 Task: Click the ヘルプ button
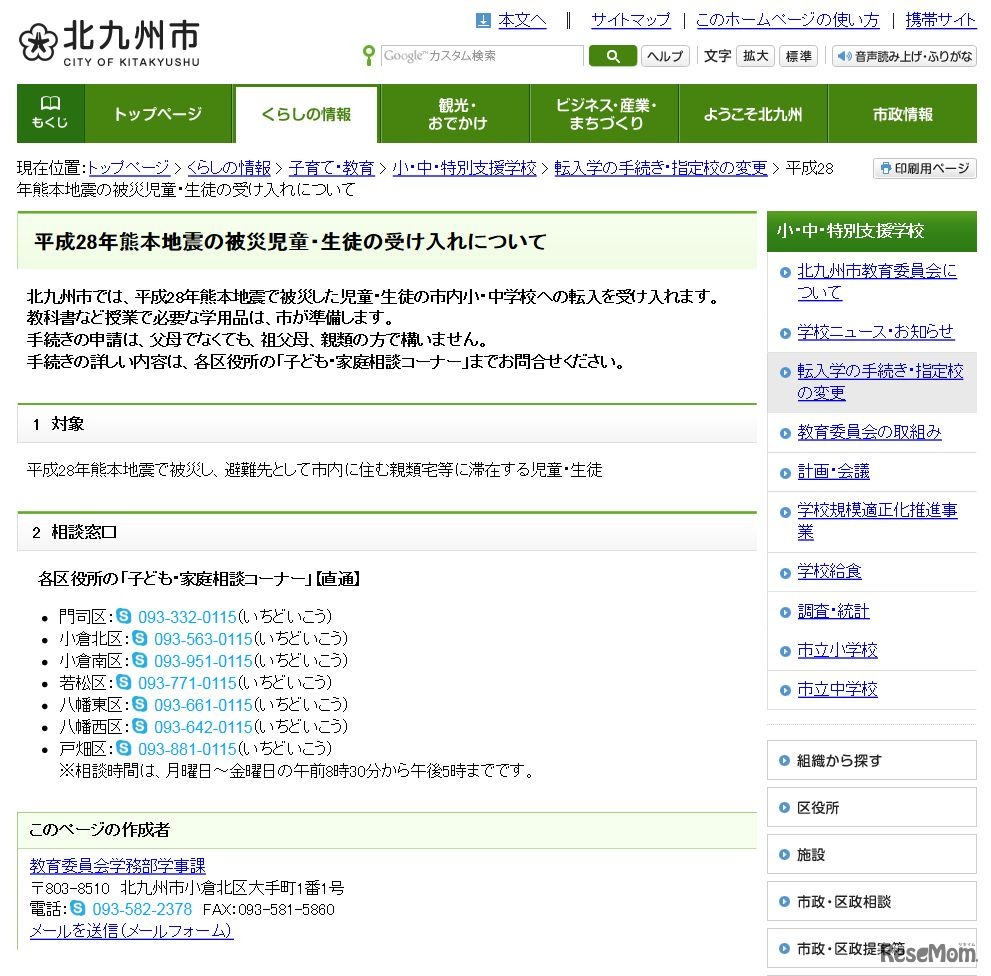tap(665, 56)
